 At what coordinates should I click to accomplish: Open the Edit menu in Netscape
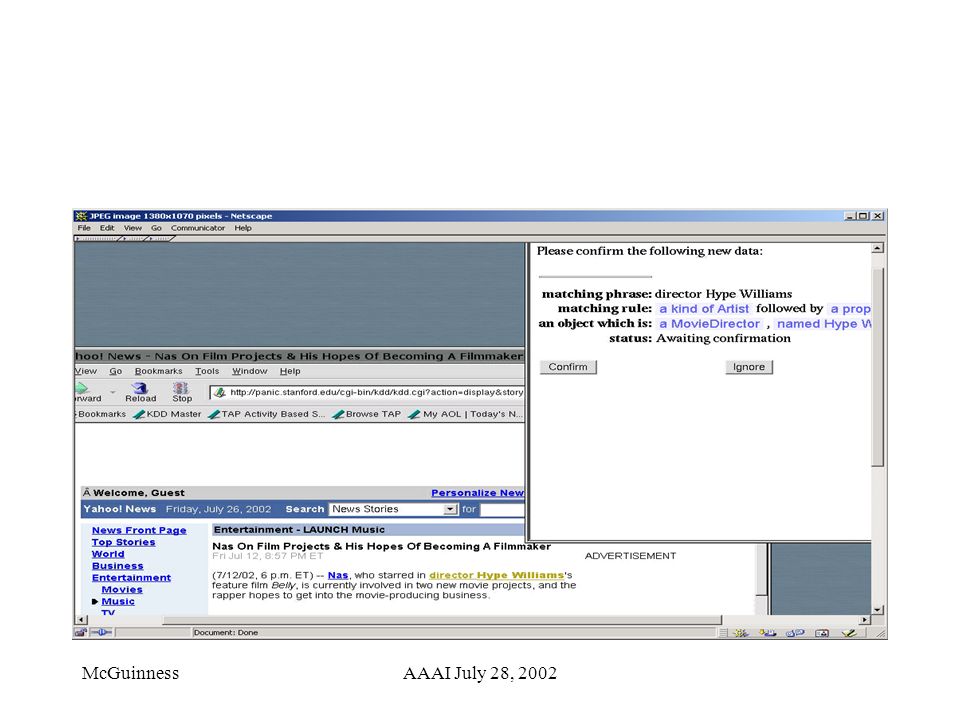107,228
